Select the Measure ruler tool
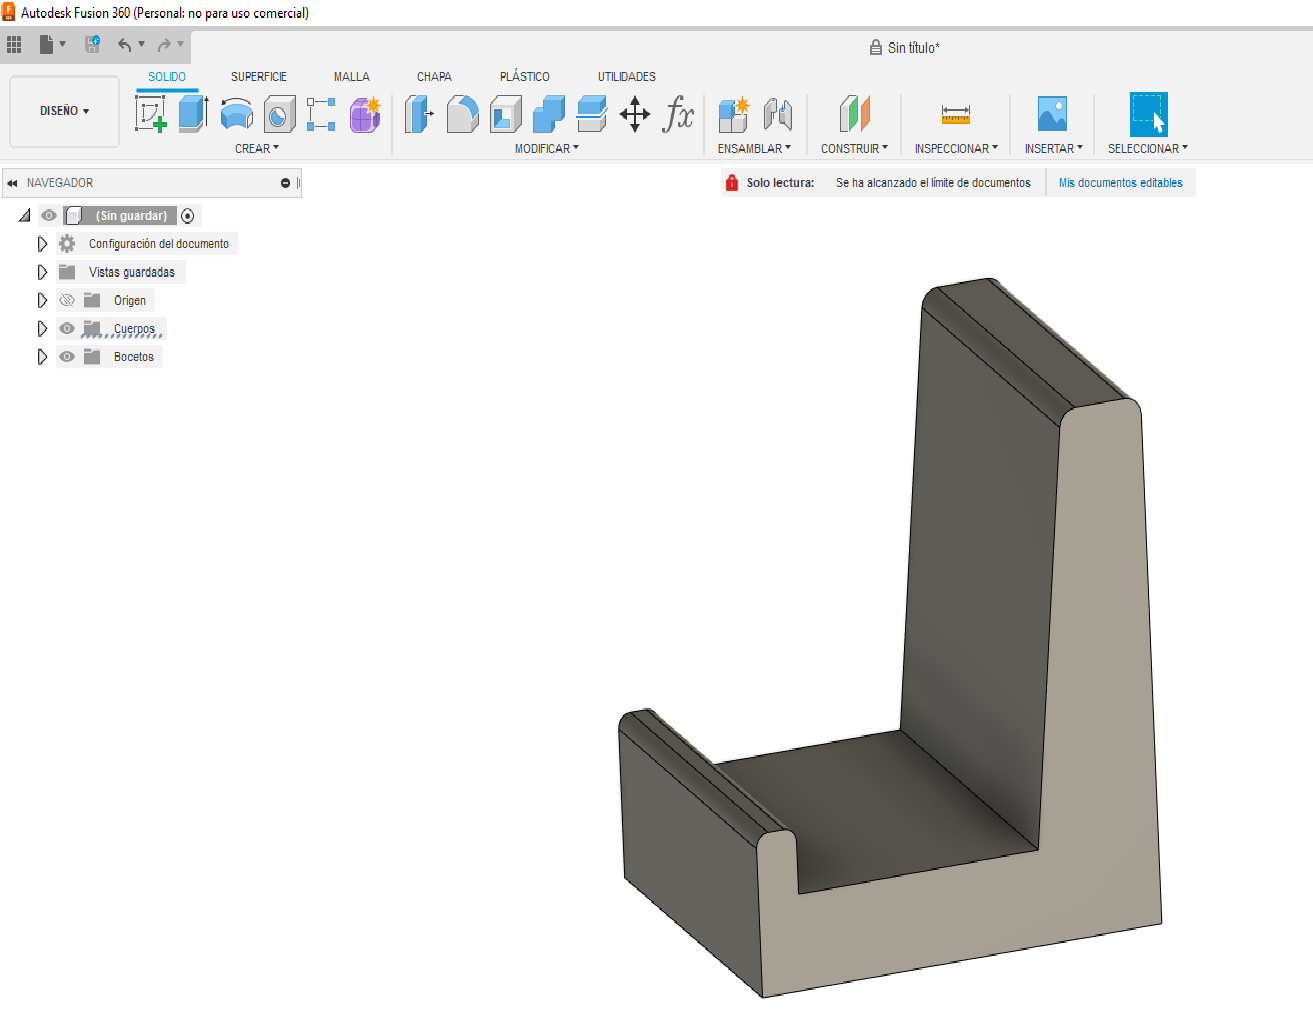Image resolution: width=1313 pixels, height=1032 pixels. 956,114
